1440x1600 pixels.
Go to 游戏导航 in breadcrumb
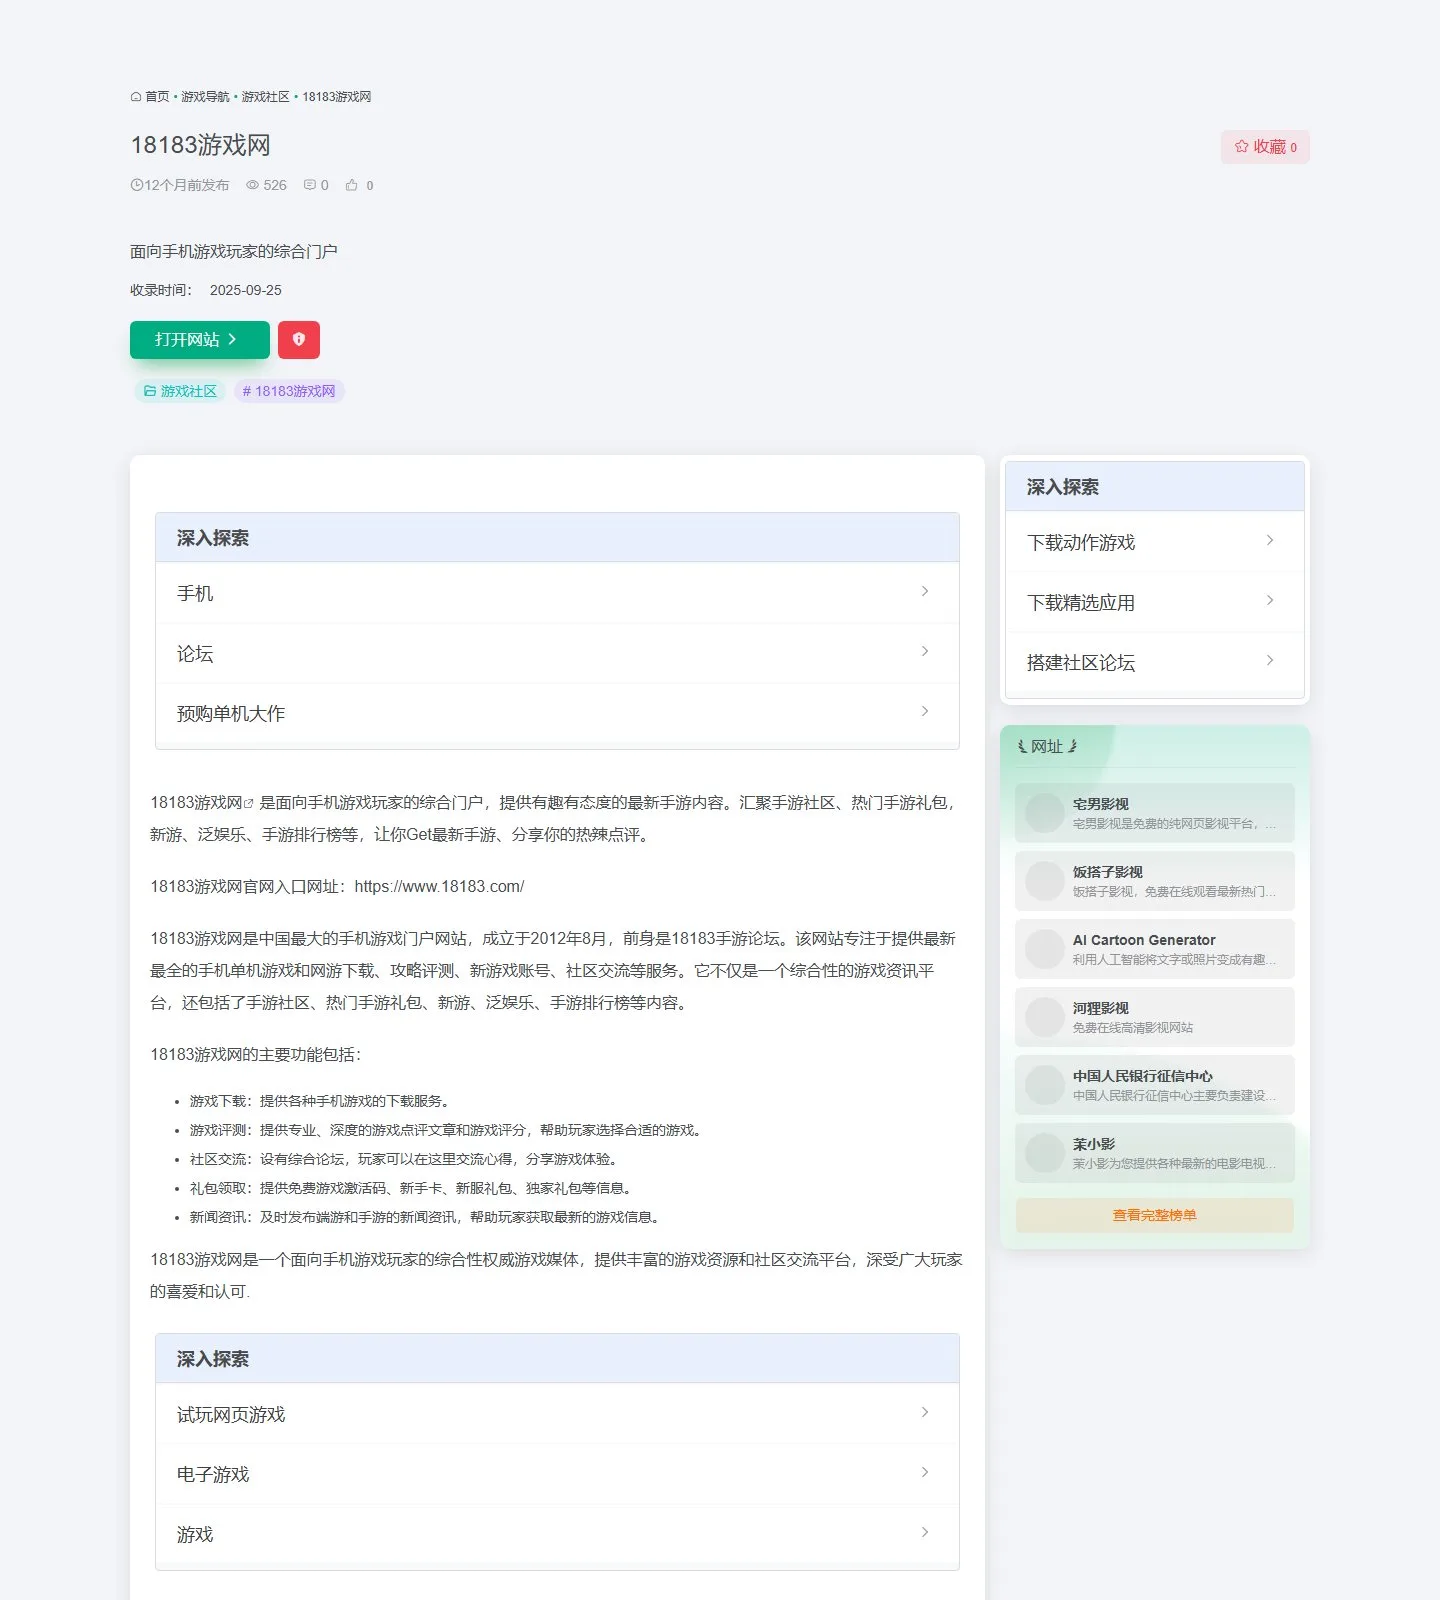[205, 97]
